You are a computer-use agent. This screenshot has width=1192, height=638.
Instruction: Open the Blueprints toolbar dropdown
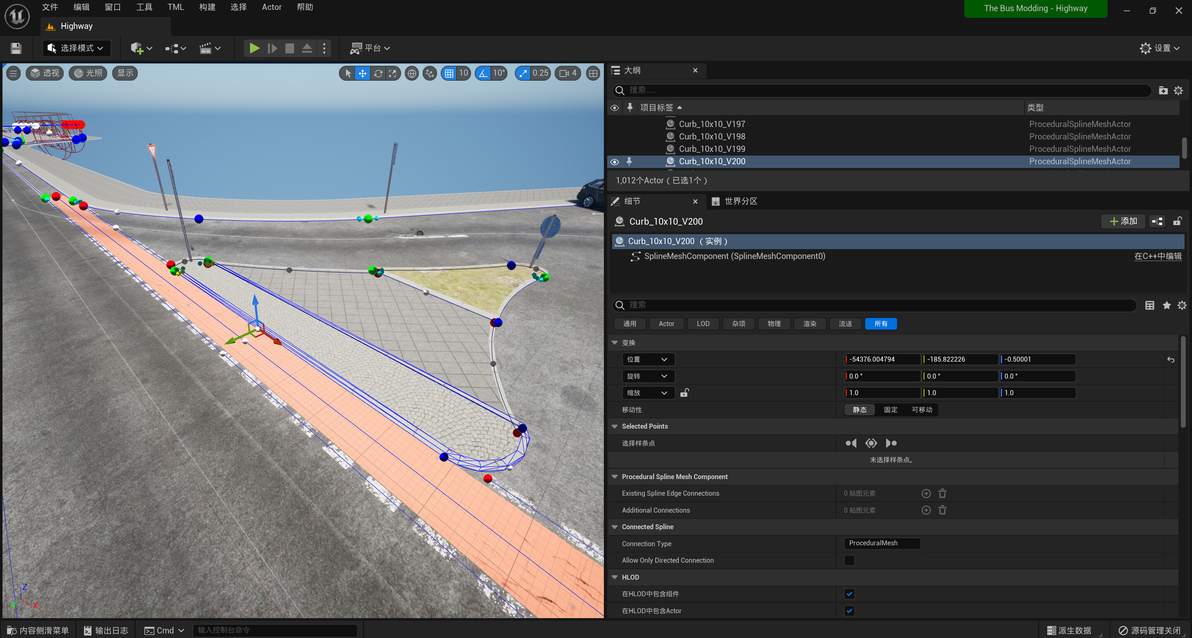tap(176, 48)
